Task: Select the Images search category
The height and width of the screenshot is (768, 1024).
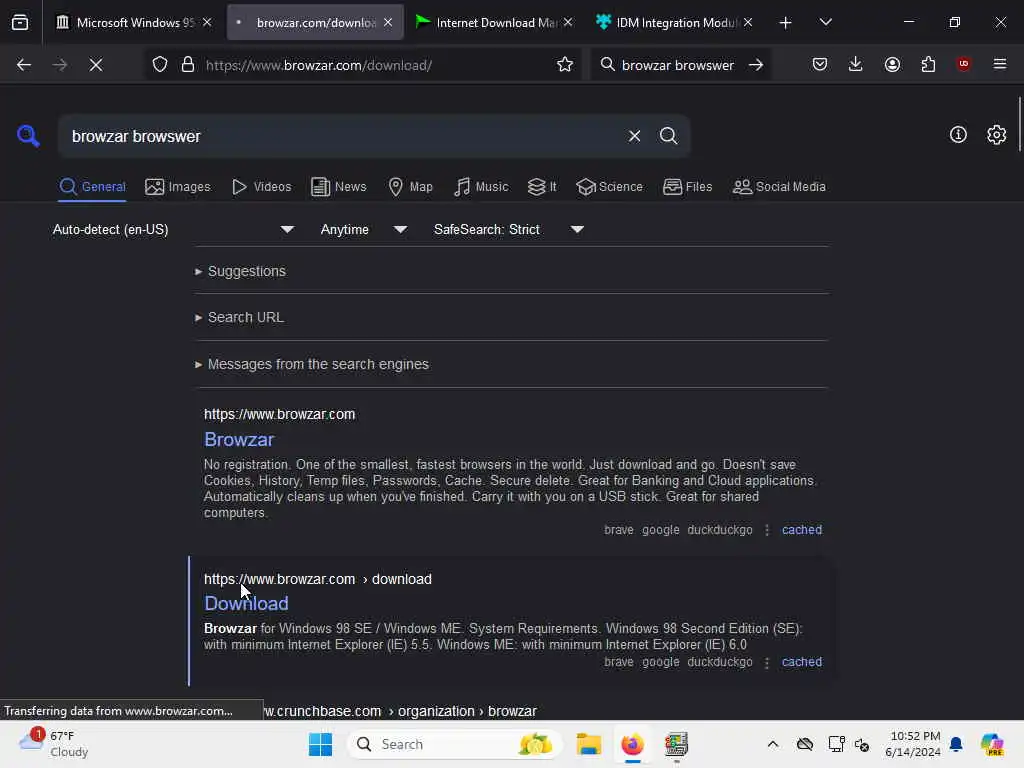Action: tap(178, 187)
